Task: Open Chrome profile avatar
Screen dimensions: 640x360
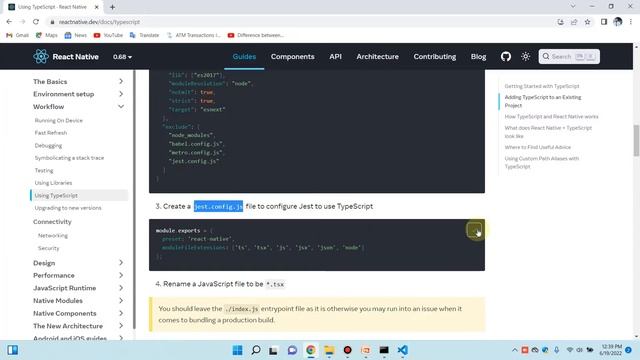Action: tap(618, 22)
